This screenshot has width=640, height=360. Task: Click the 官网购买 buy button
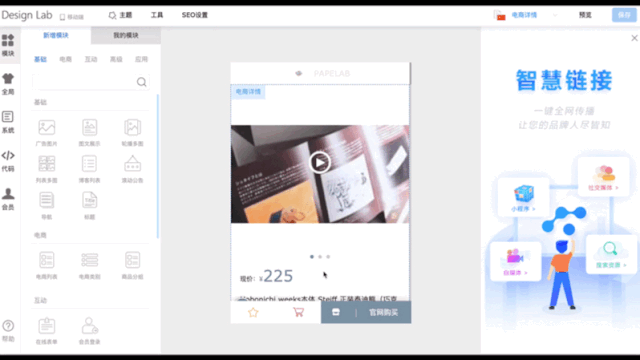pos(383,312)
